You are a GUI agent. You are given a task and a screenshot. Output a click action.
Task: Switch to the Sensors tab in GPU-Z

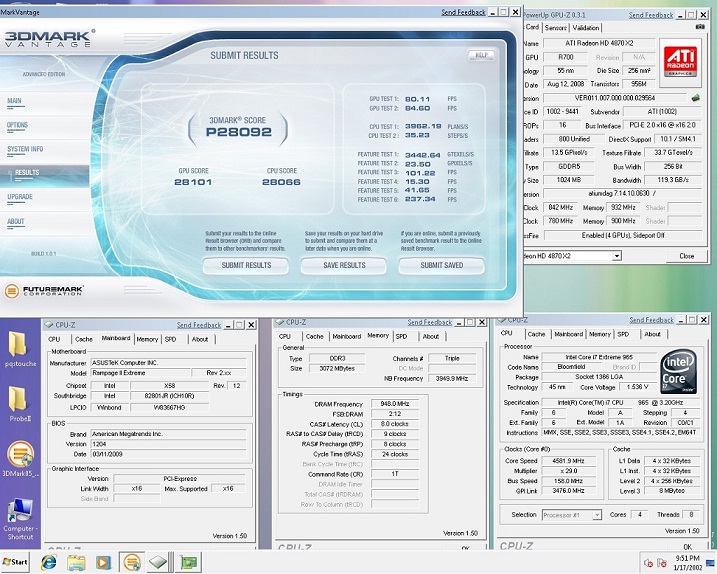point(556,28)
